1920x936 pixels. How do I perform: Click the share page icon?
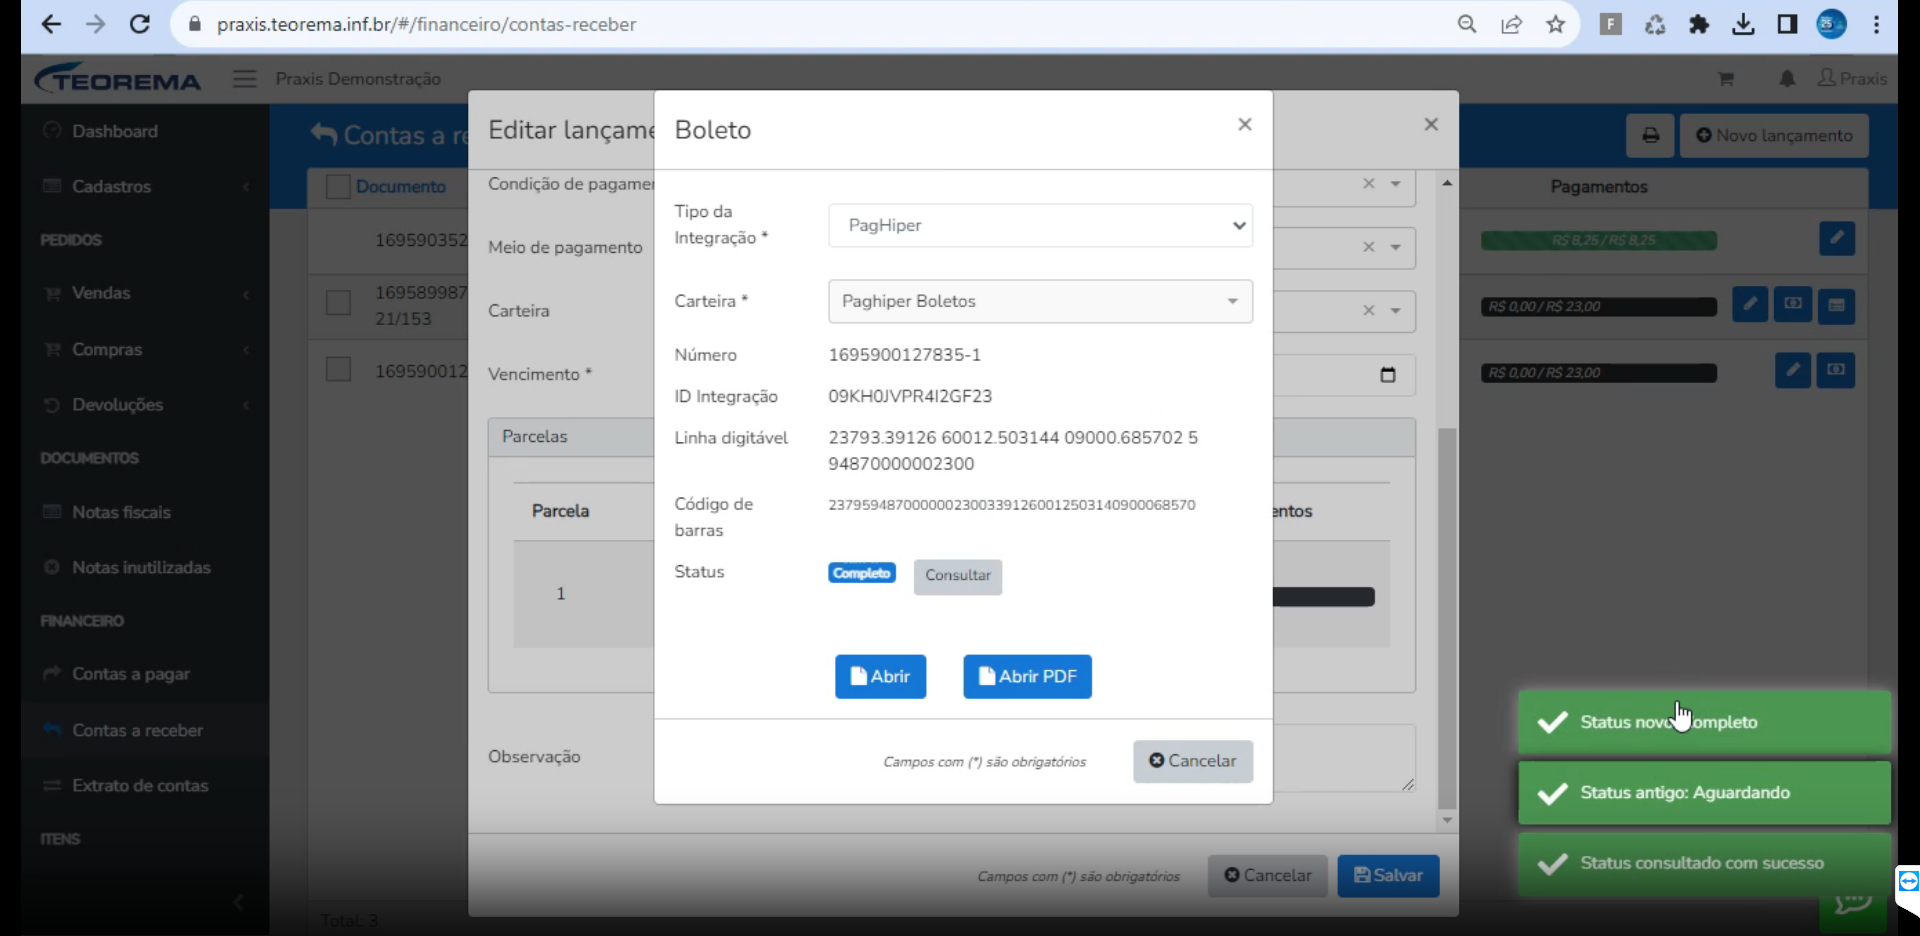(x=1511, y=24)
